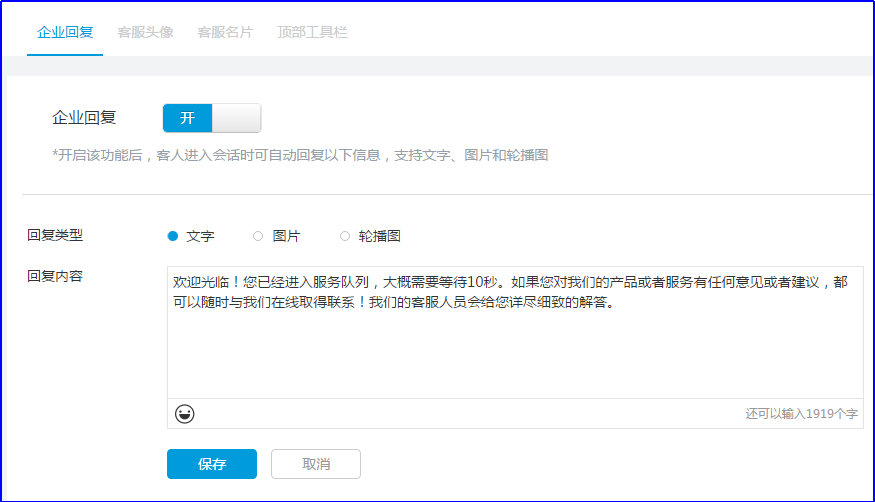This screenshot has width=875, height=502.
Task: Click the hint text starting with *开启该功能后
Action: point(300,155)
